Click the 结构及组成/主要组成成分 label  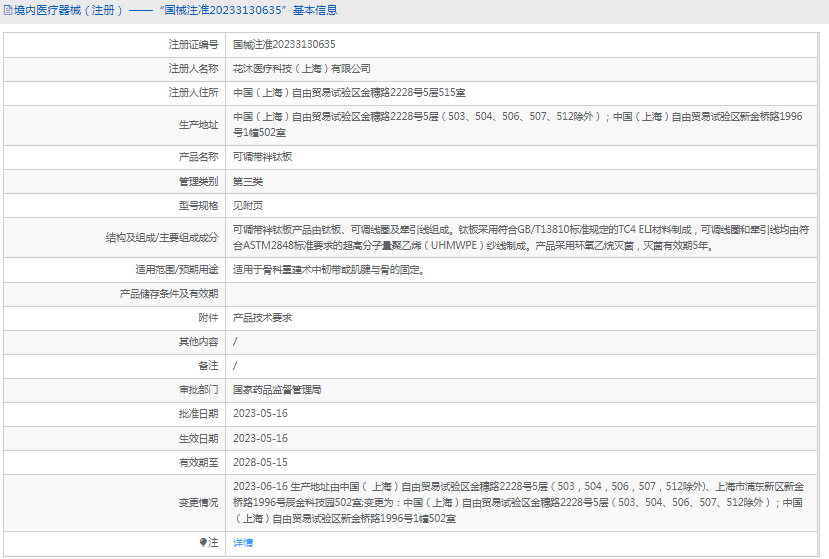pos(161,238)
